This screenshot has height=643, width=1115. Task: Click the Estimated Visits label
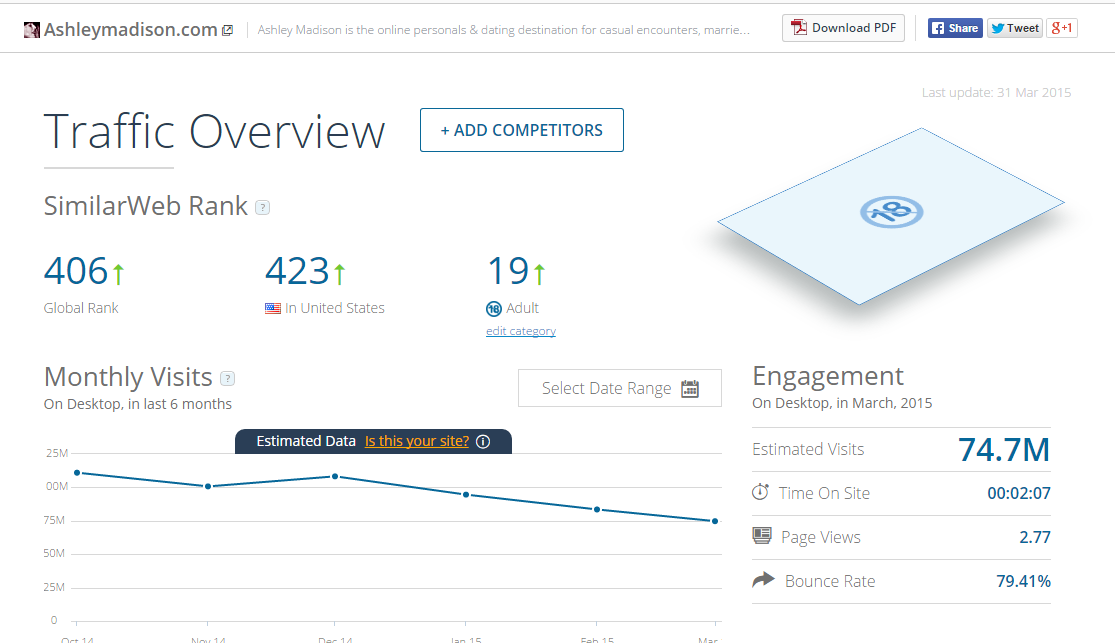click(x=809, y=450)
